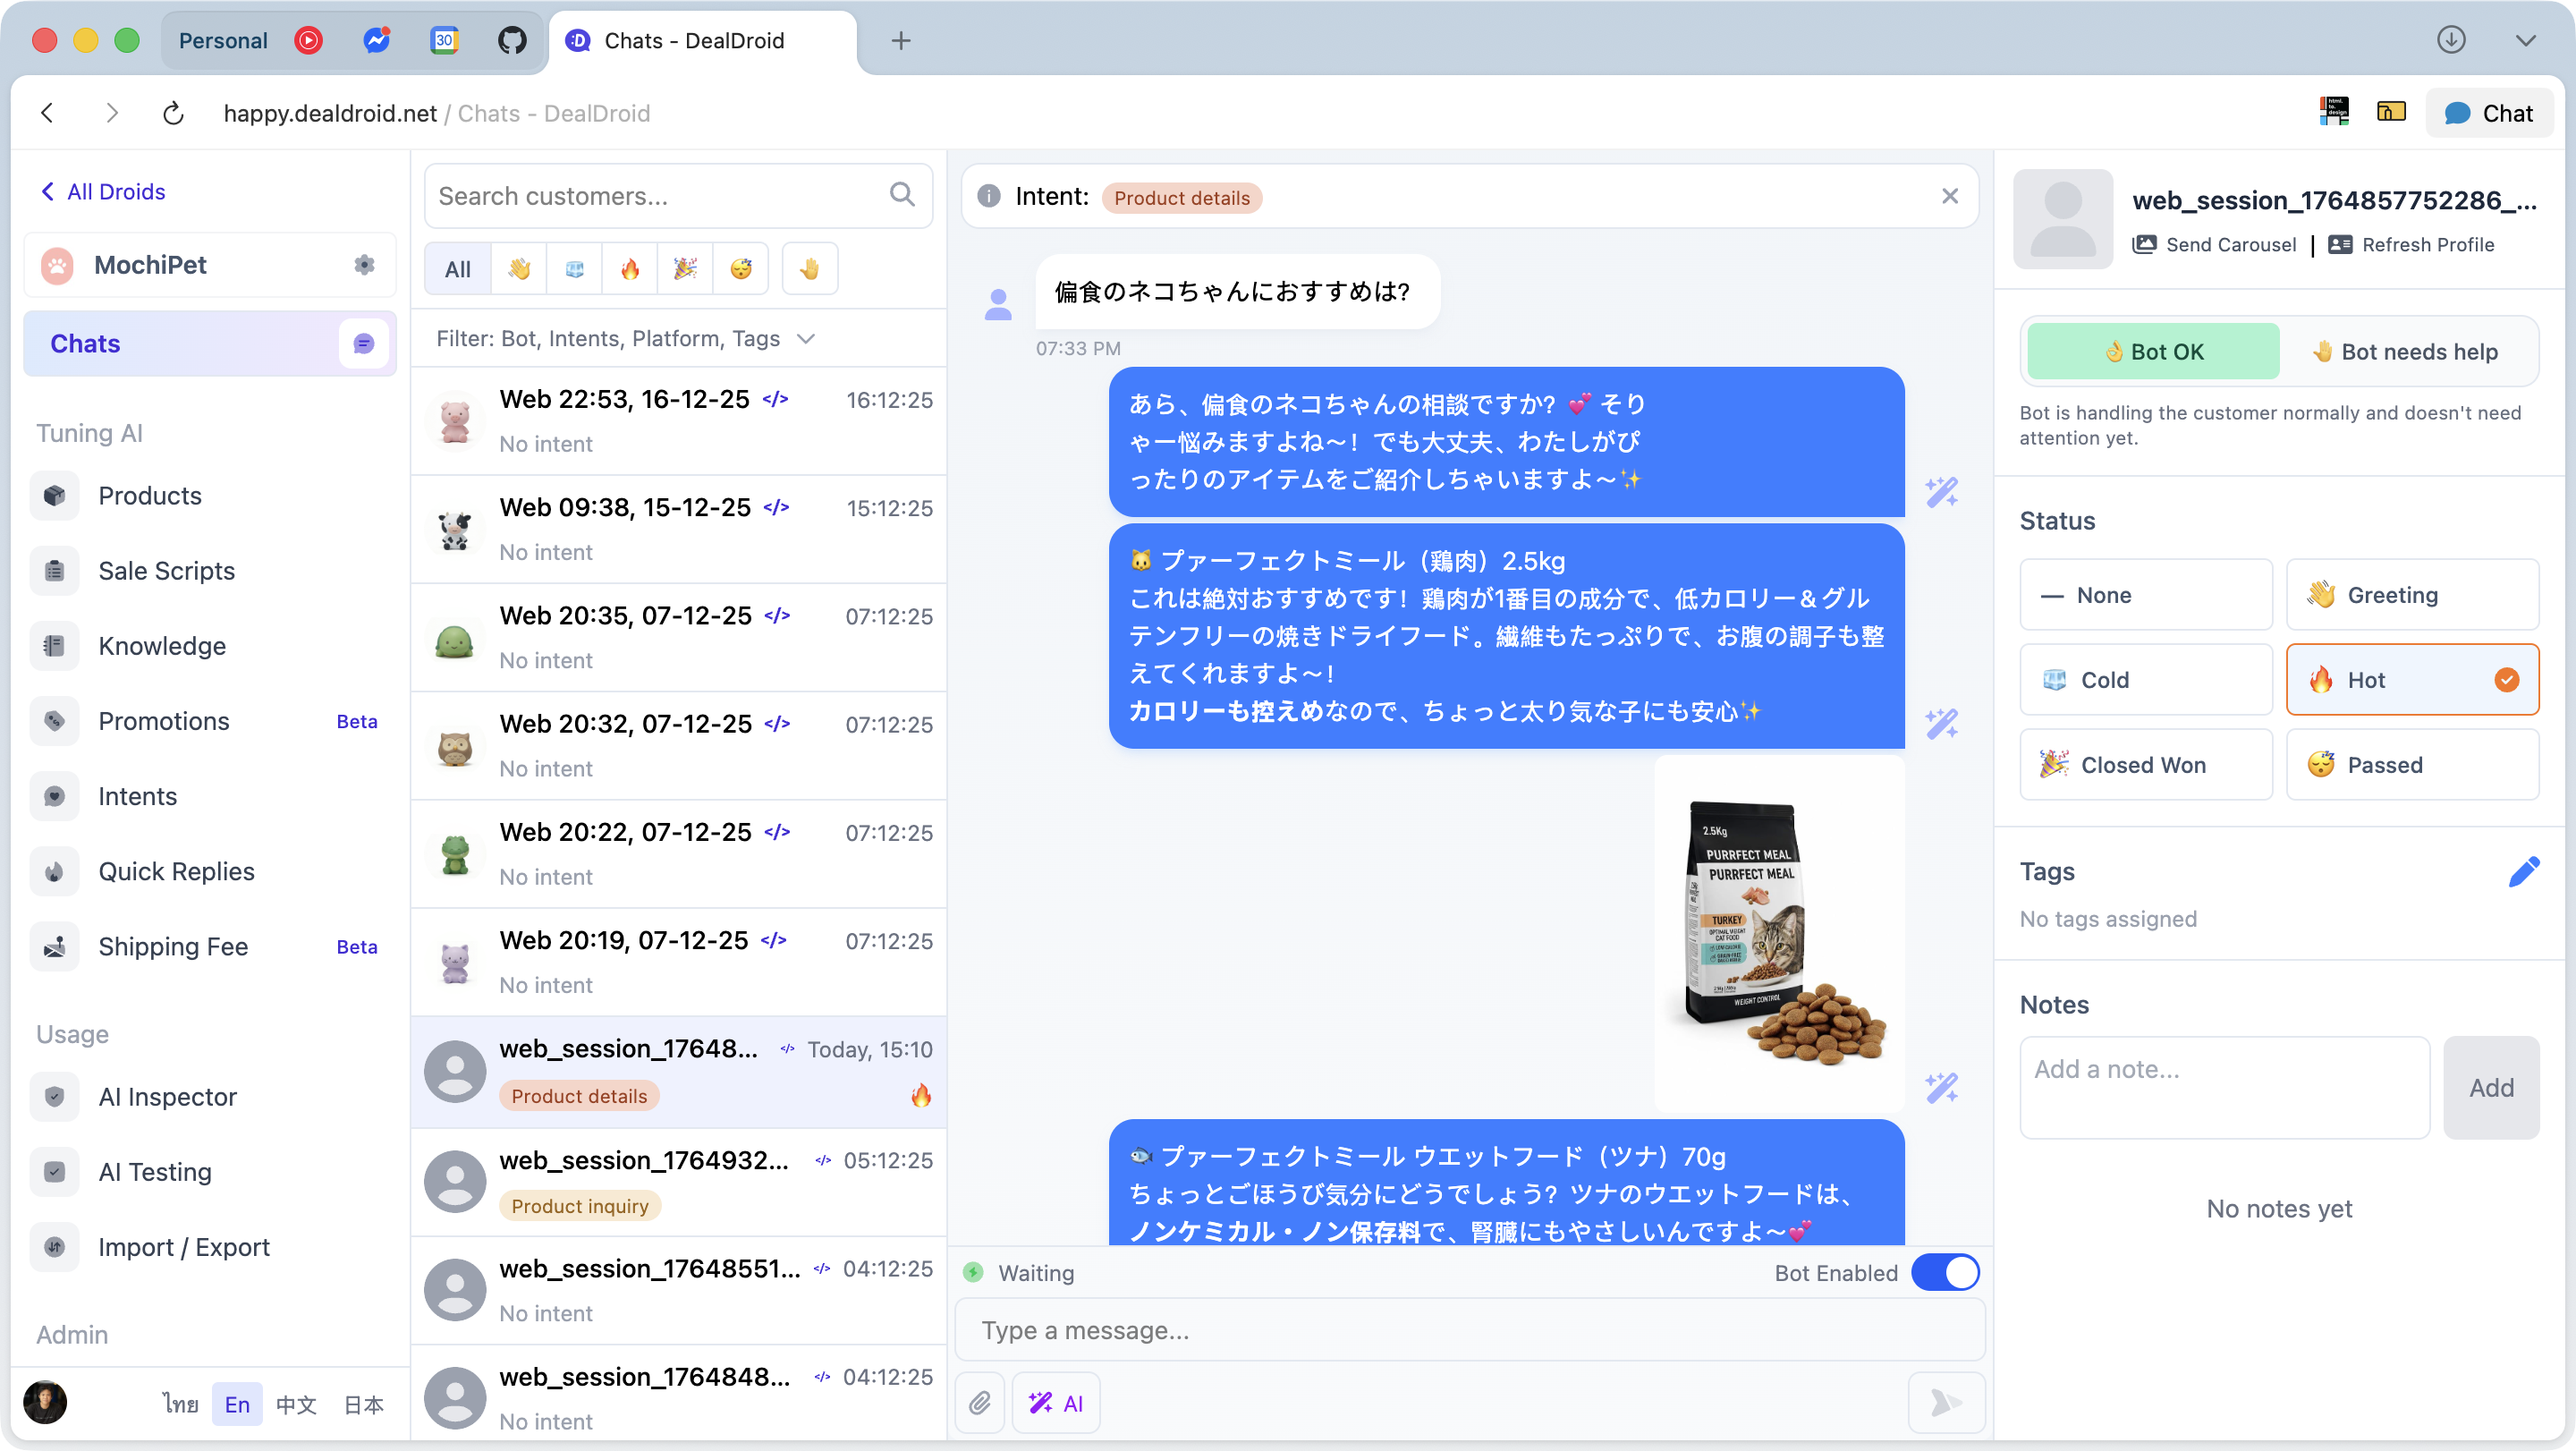This screenshot has height=1451, width=2576.
Task: Click the Type a message input field
Action: pos(1468,1330)
